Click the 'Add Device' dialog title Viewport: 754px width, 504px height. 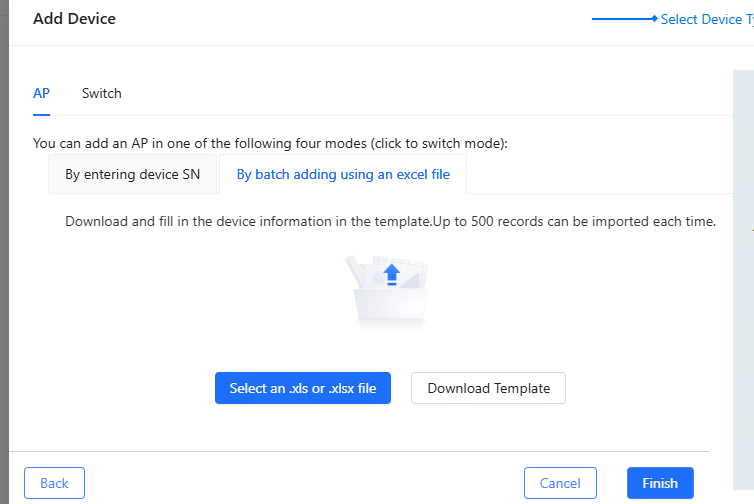pos(74,19)
